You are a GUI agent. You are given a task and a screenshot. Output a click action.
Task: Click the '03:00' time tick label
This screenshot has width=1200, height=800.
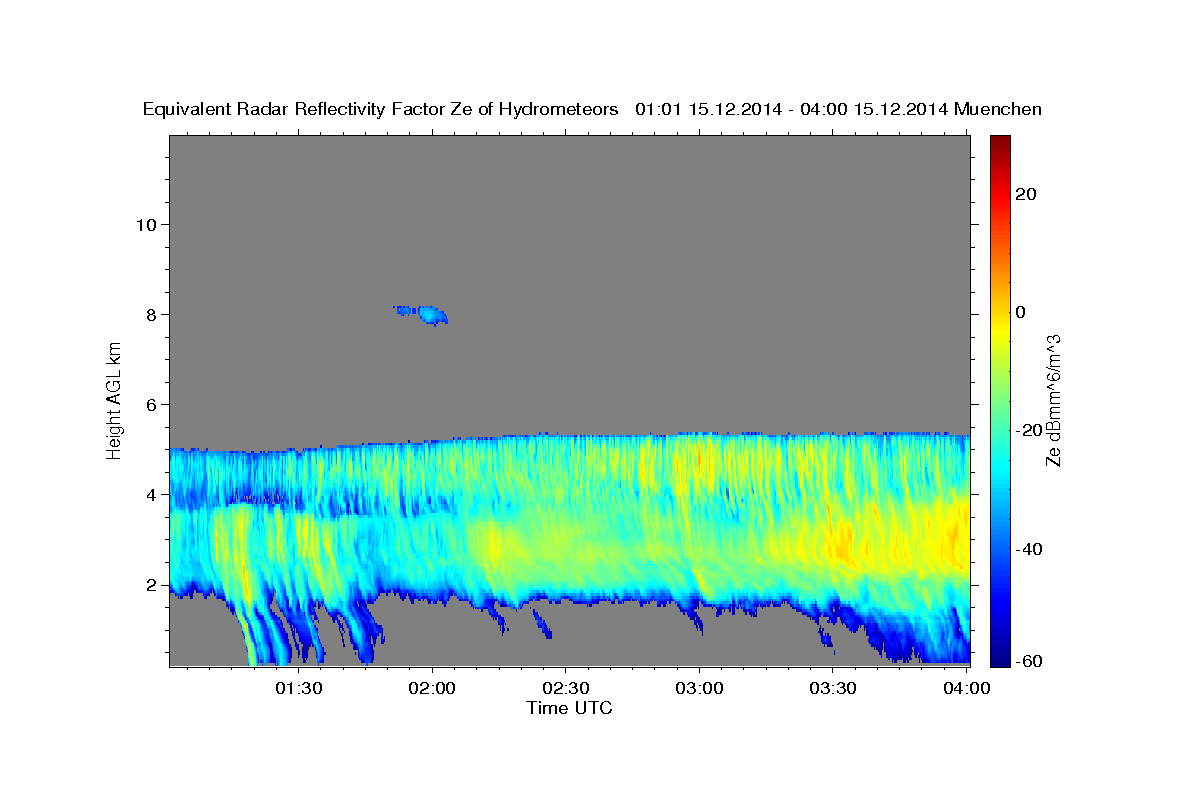pos(699,689)
